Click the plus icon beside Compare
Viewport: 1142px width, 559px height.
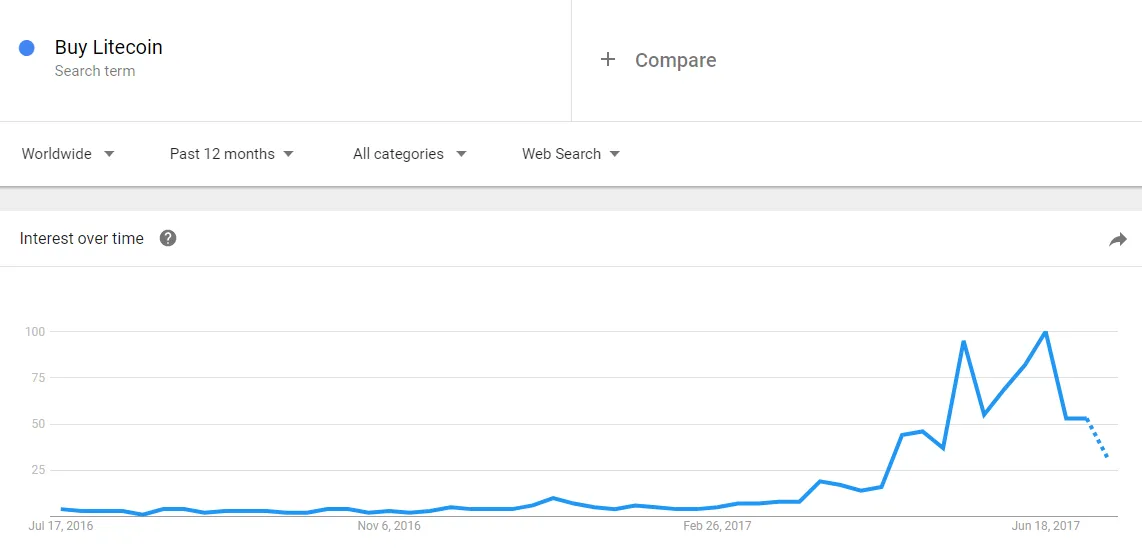coord(607,60)
